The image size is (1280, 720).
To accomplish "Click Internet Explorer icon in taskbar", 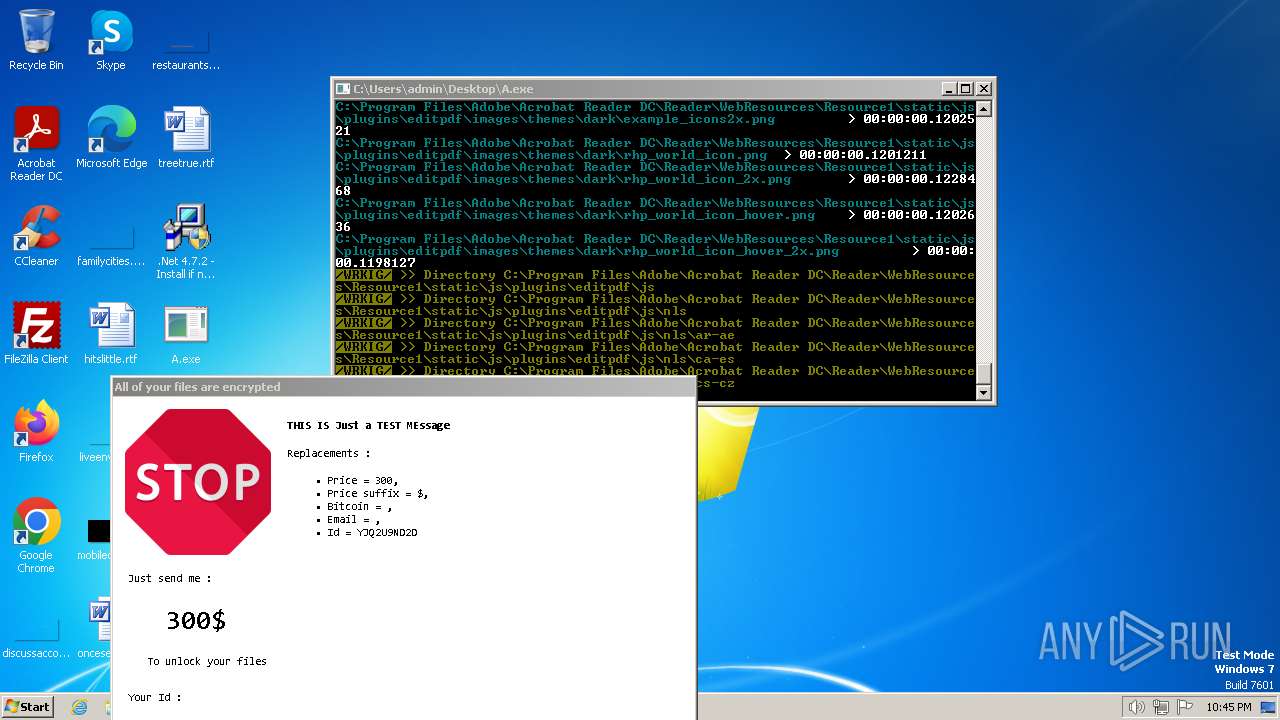I will [x=80, y=707].
